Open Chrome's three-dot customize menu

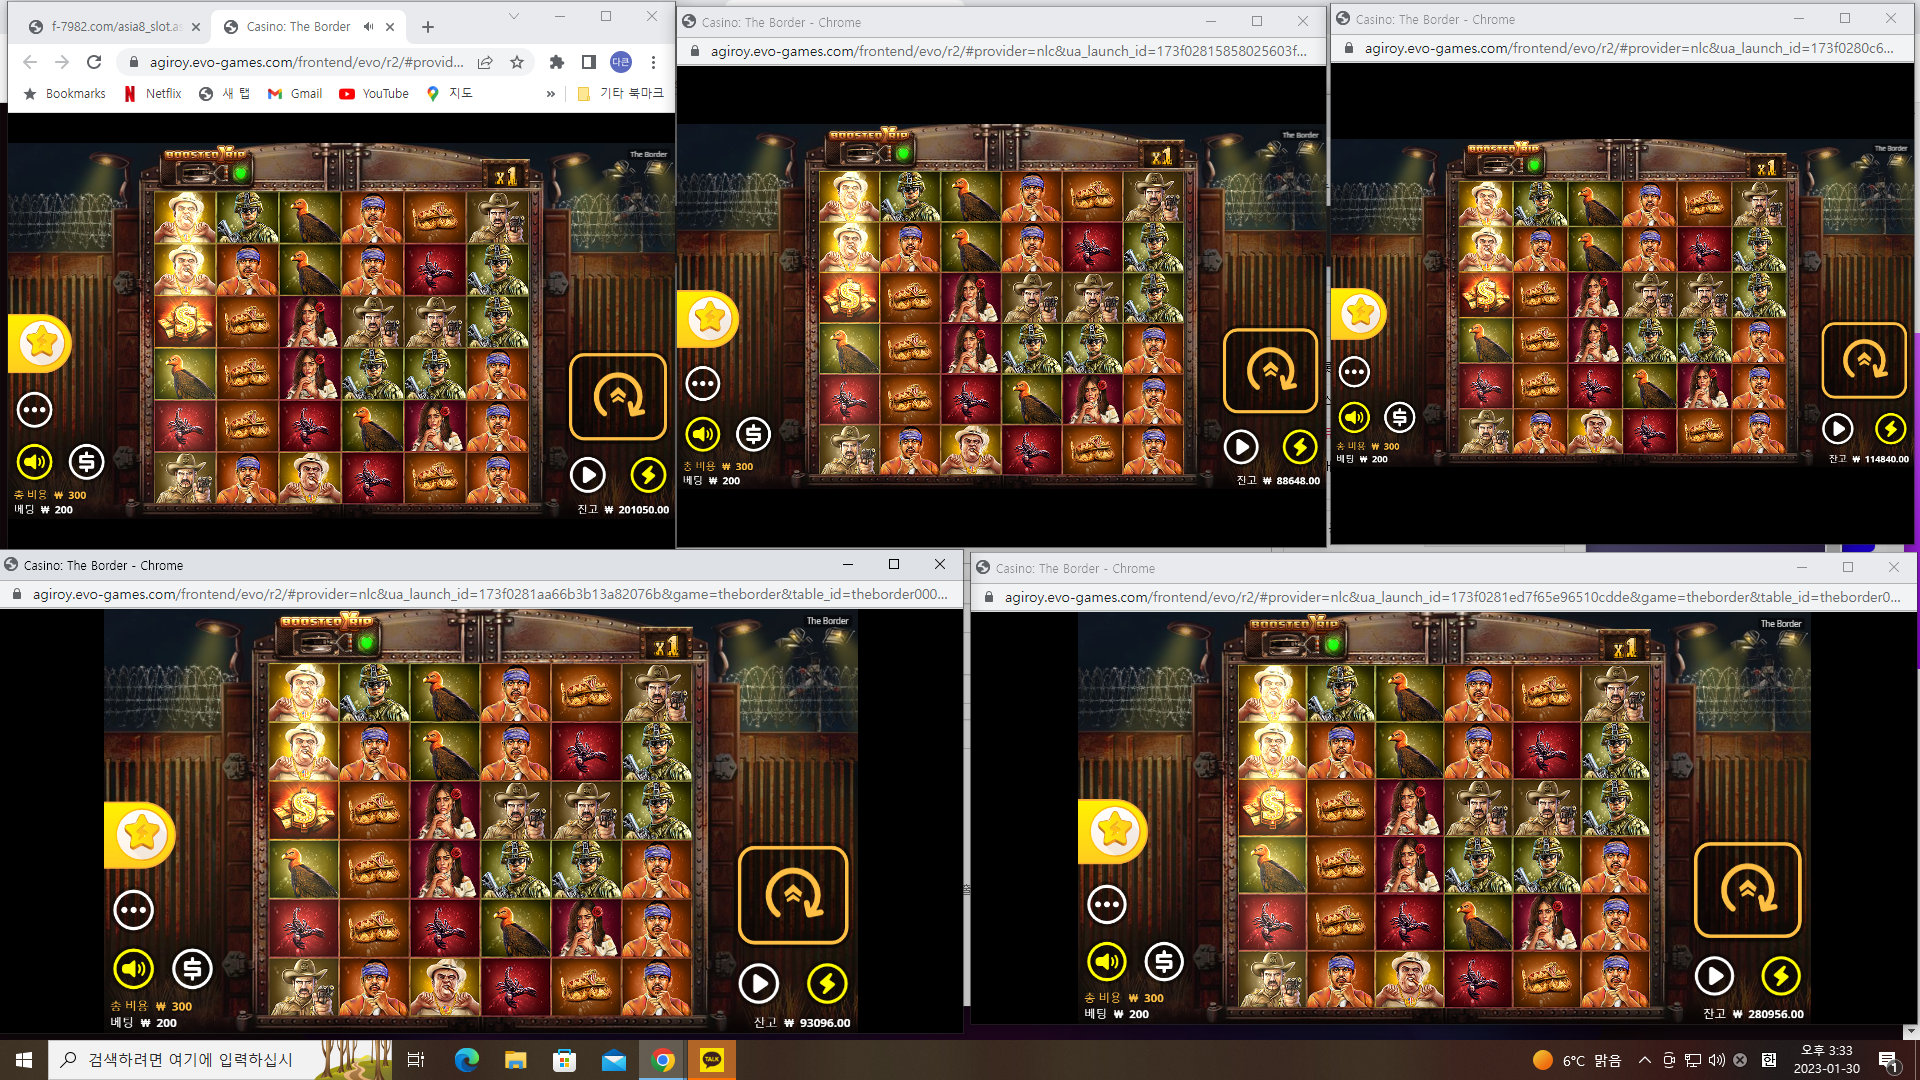(653, 62)
